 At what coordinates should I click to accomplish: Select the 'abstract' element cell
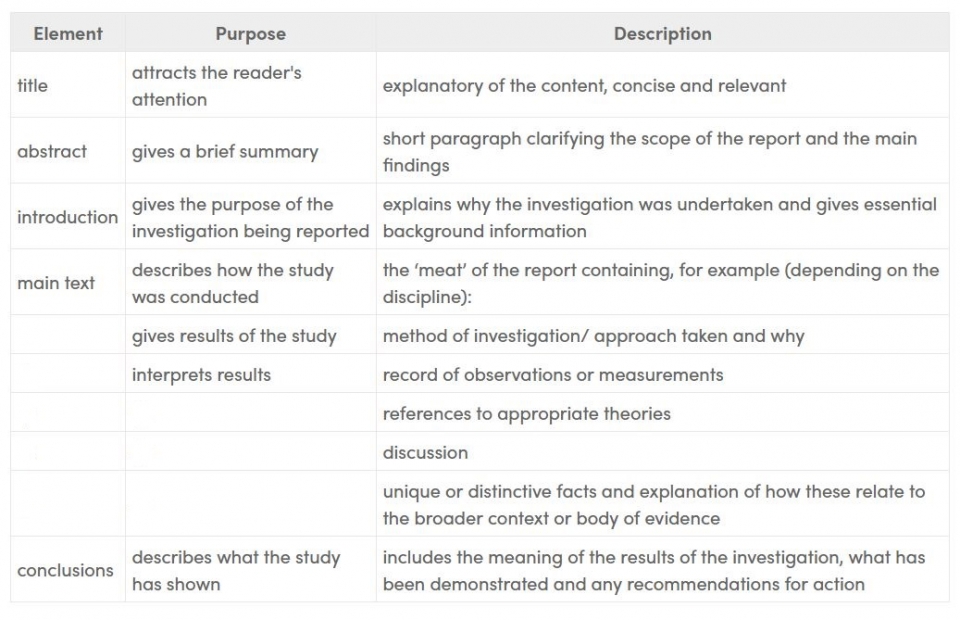68,151
